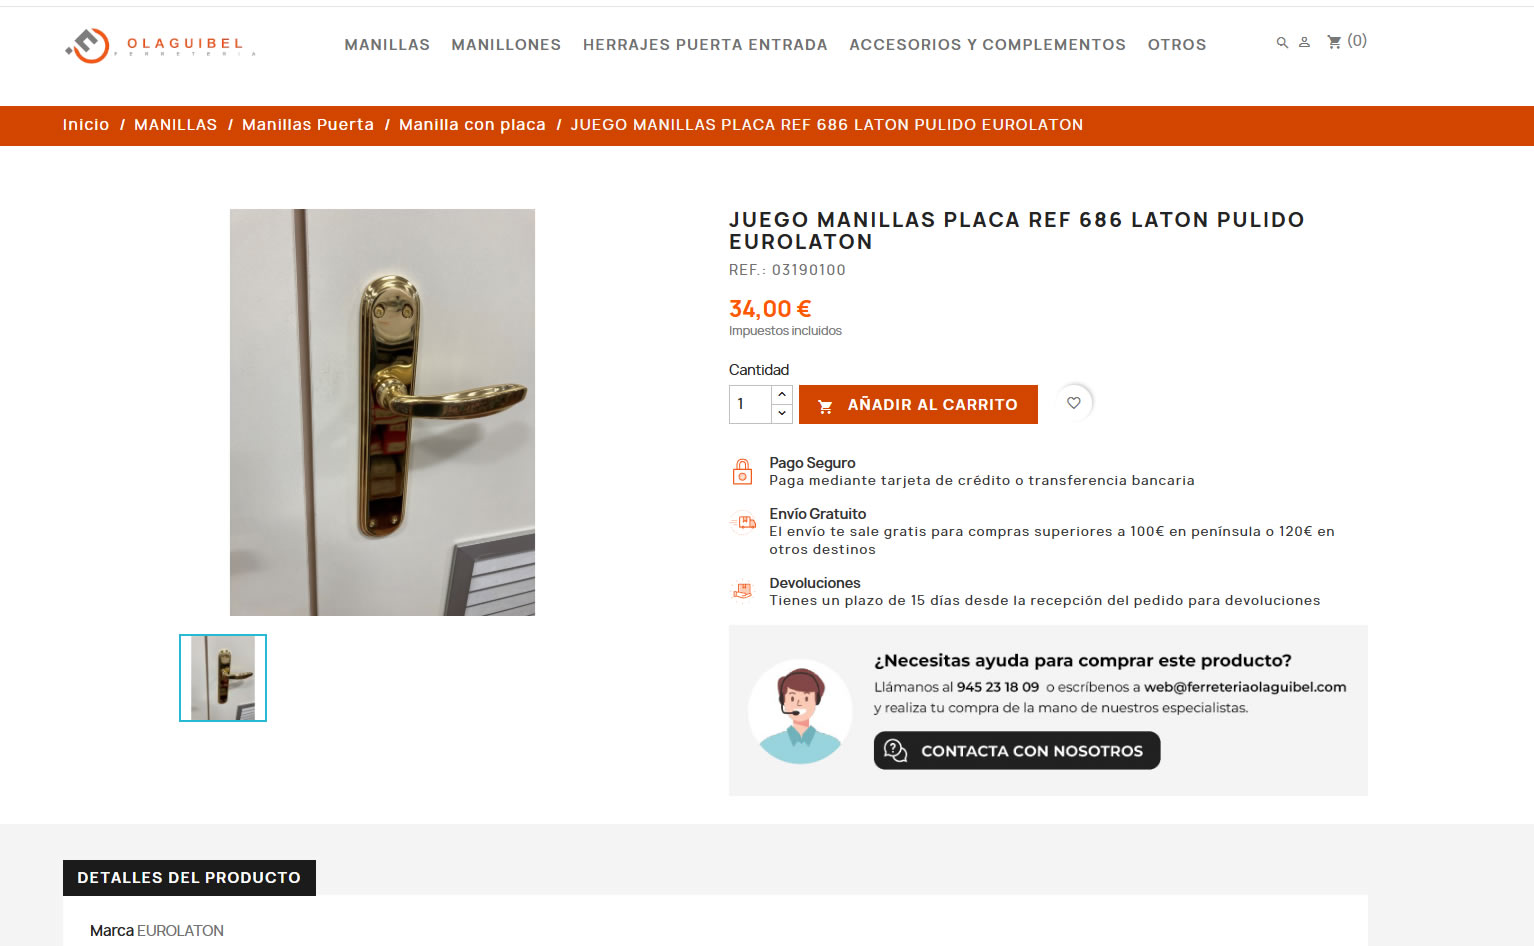The image size is (1534, 946).
Task: Select the door handle thumbnail image
Action: [223, 678]
